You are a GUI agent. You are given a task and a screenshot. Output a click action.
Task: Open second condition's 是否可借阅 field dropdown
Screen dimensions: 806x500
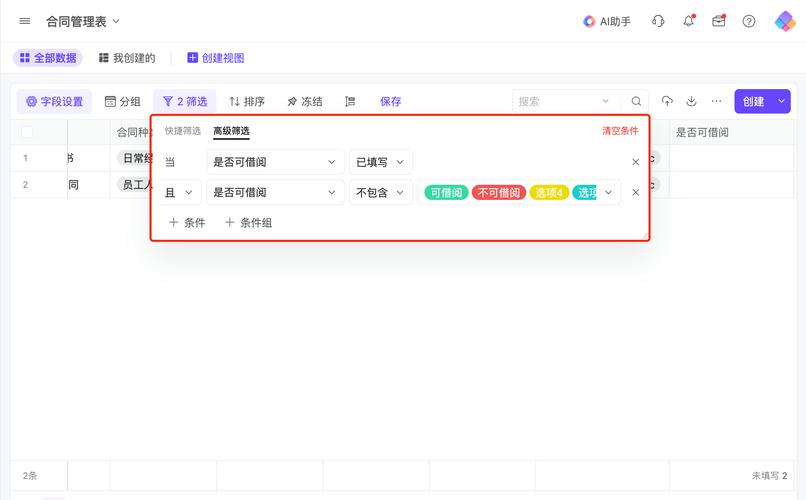tap(275, 192)
